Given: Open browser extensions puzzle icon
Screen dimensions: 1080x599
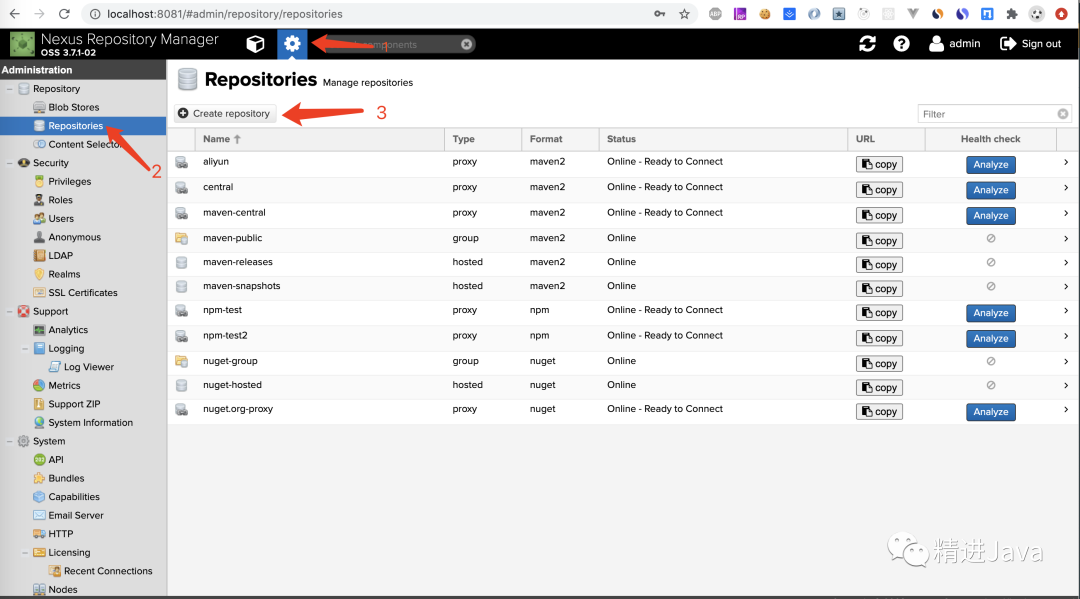Looking at the screenshot, I should pyautogui.click(x=1012, y=14).
